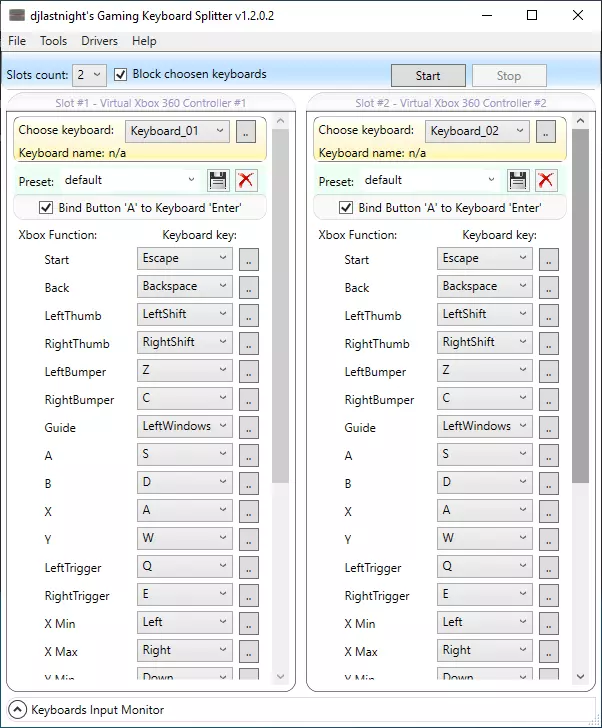Click the '..' button next to Guide in Slot #1

(249, 427)
